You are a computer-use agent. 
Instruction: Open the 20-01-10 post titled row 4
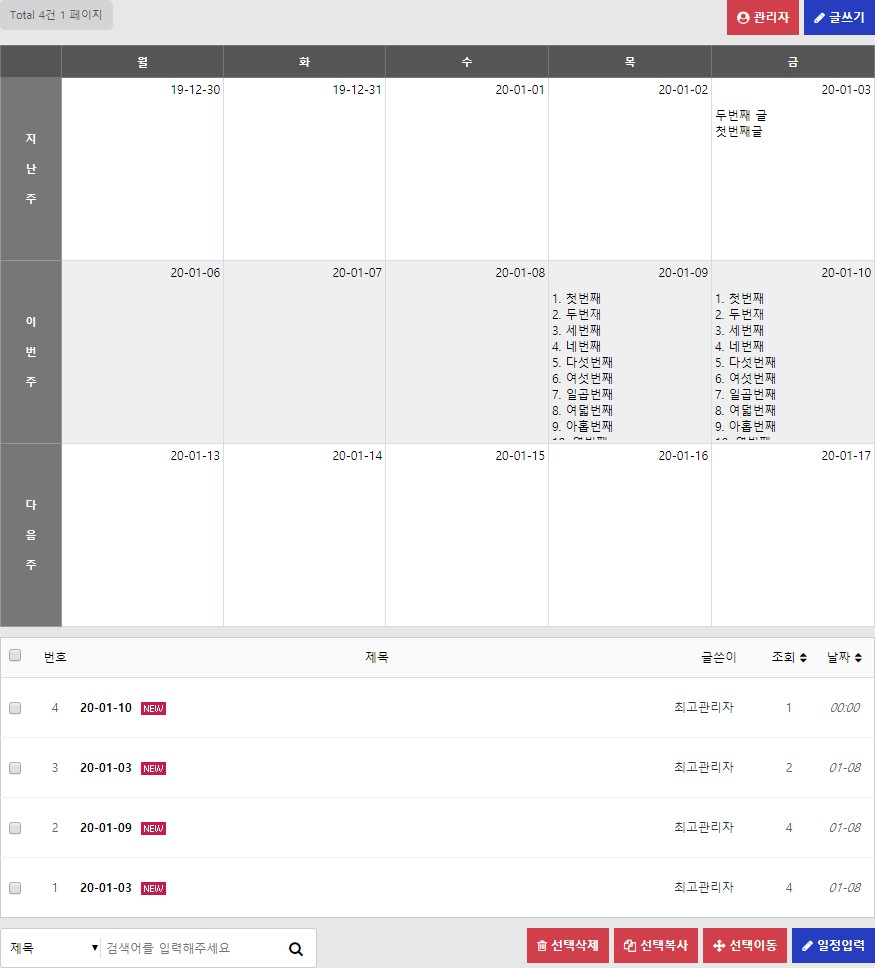pos(106,708)
